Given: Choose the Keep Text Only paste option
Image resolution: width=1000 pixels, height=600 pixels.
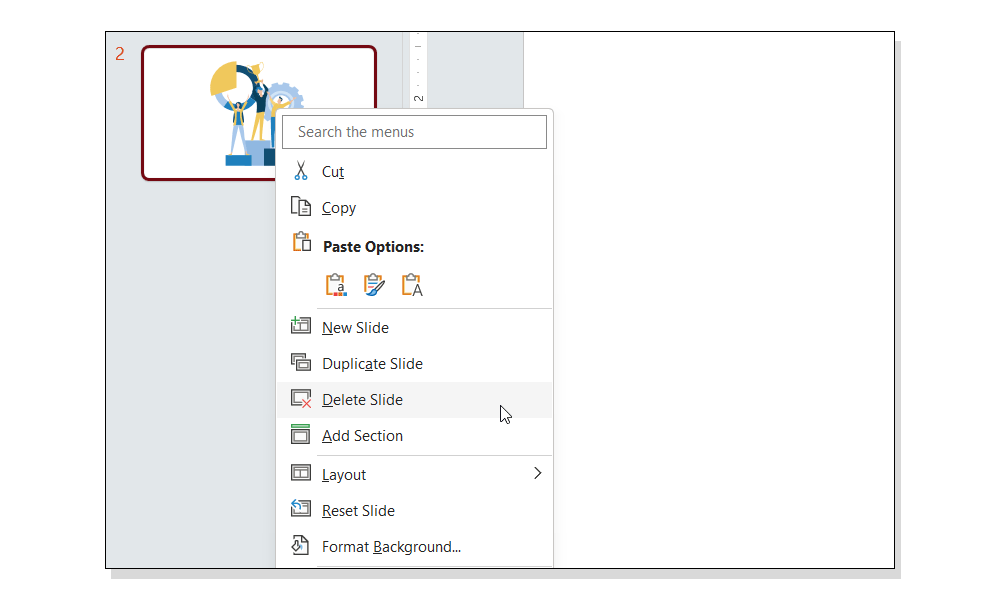Looking at the screenshot, I should [411, 284].
